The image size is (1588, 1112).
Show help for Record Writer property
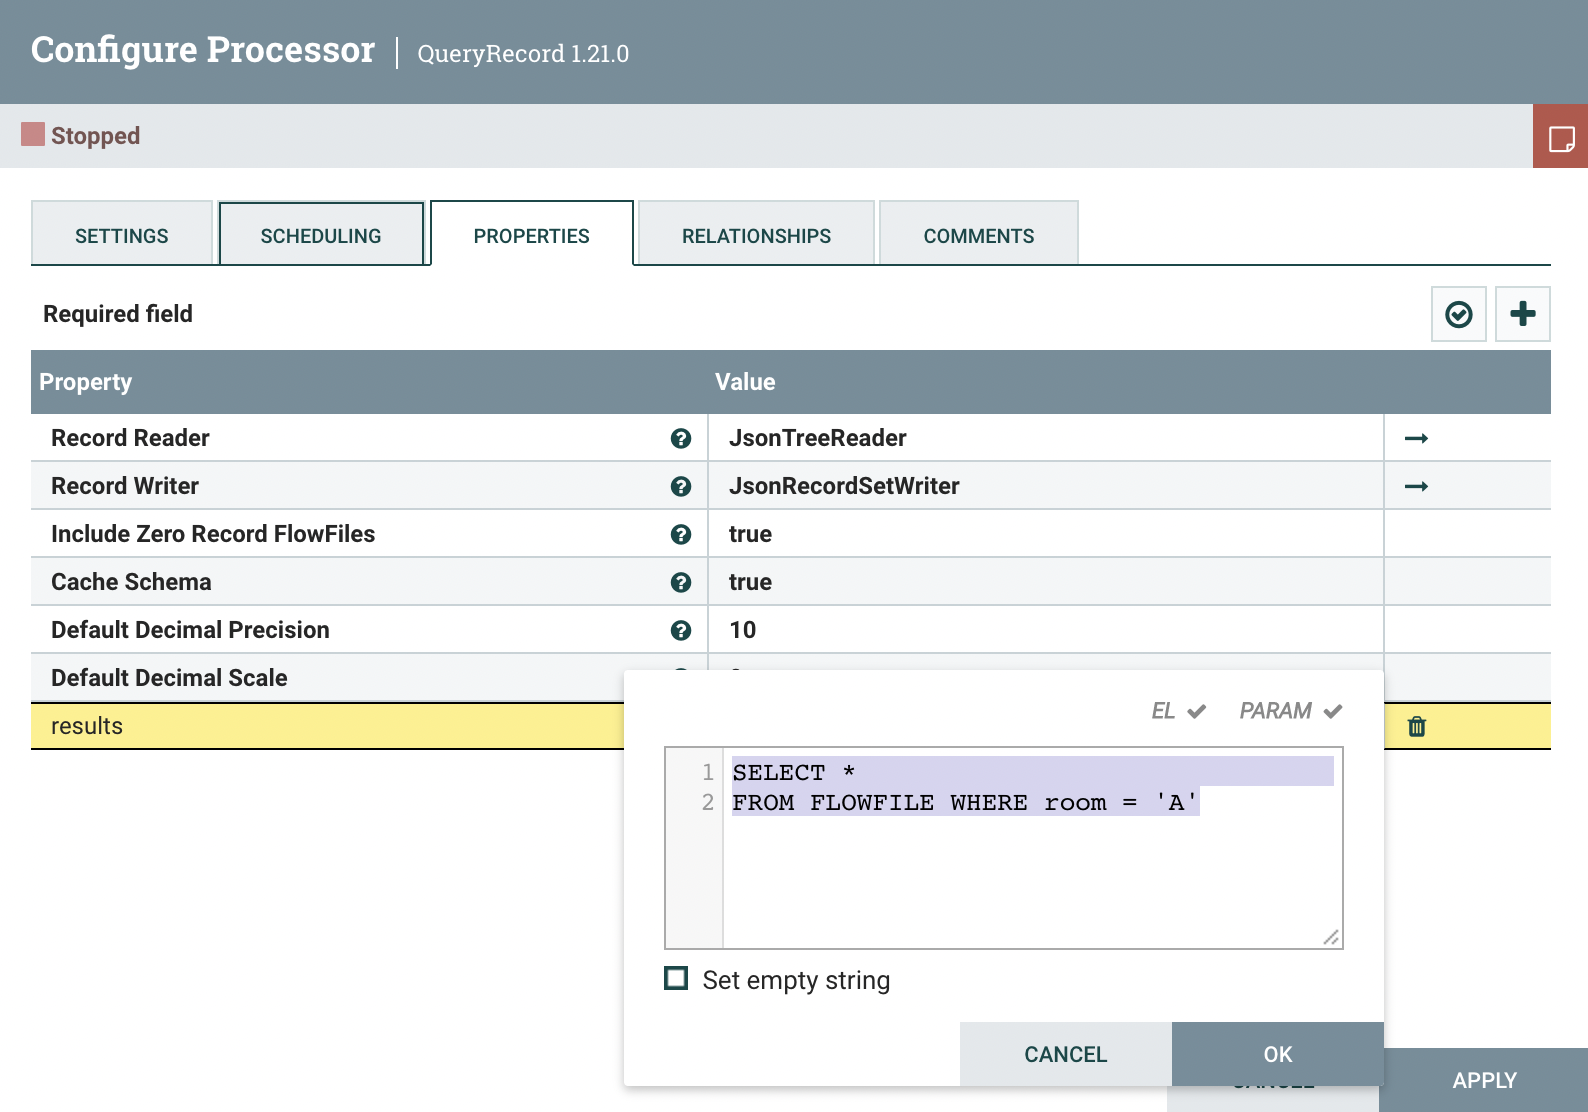(x=681, y=487)
